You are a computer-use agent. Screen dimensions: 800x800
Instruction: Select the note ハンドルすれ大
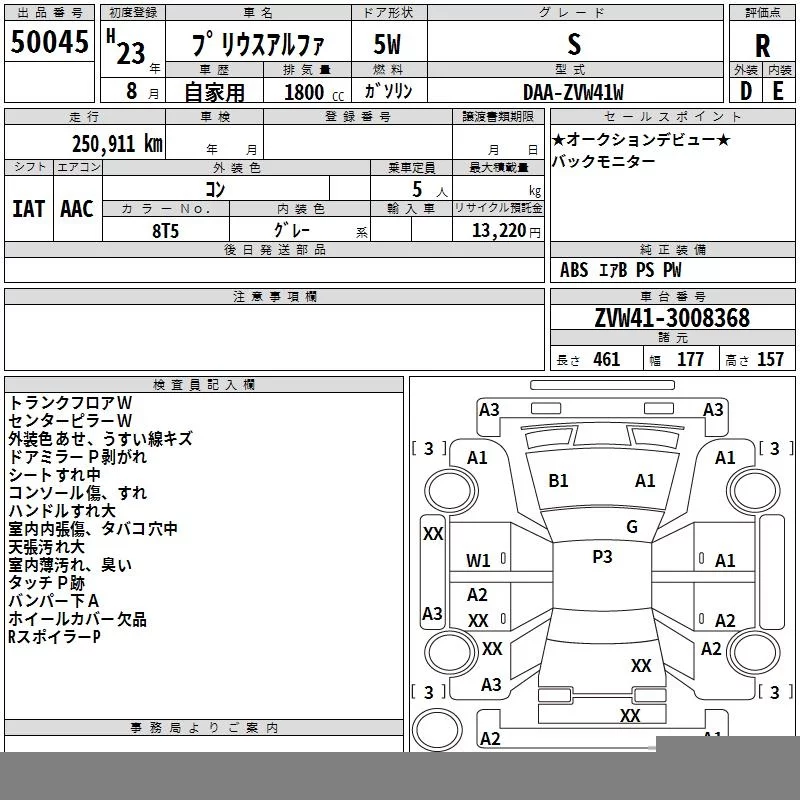(62, 511)
